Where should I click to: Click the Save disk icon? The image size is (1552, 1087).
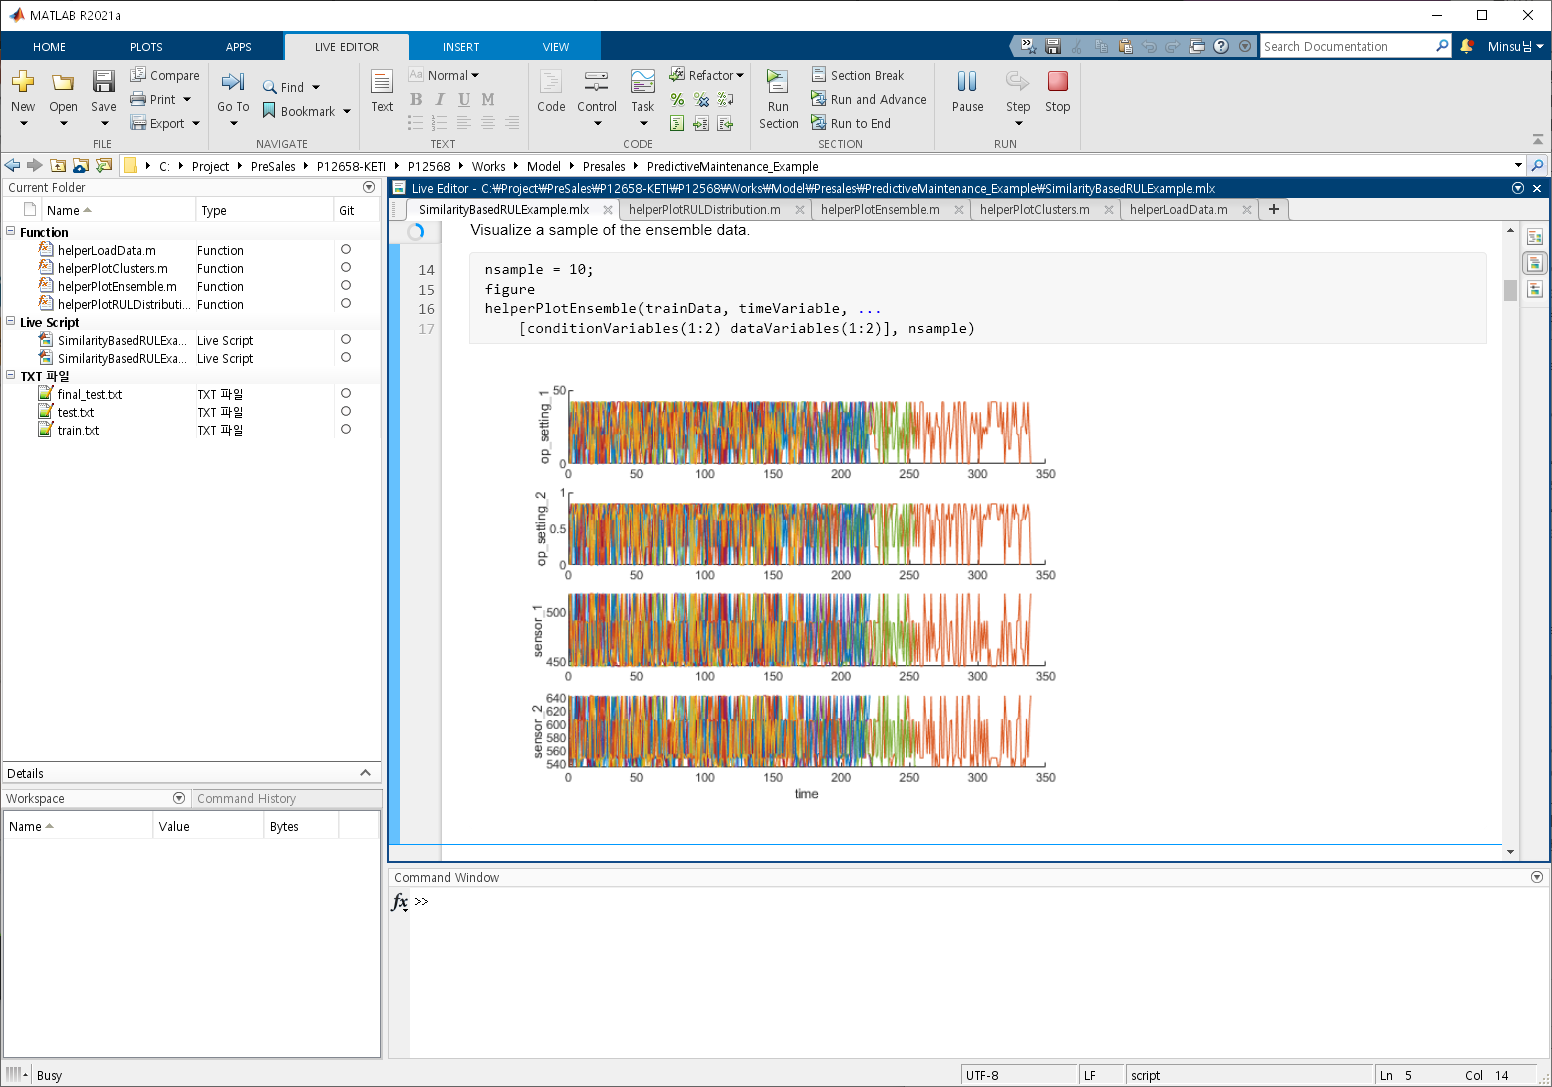coord(103,82)
